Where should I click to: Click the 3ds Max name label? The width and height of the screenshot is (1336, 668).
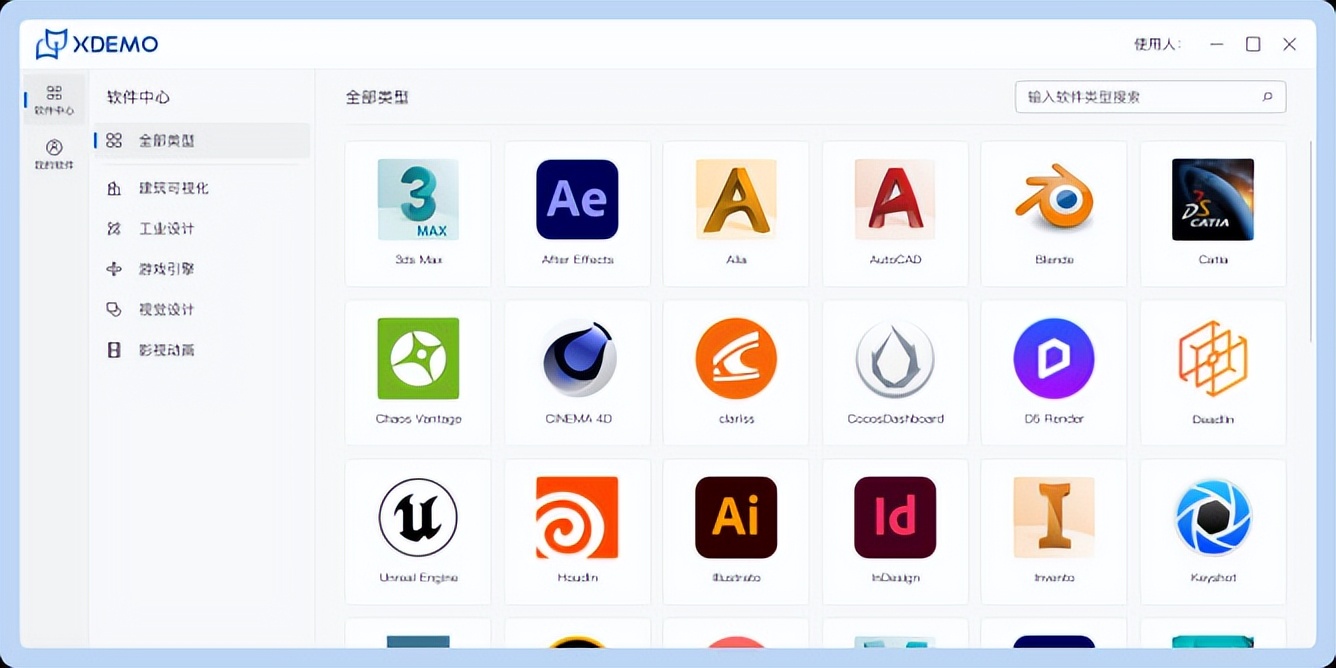(x=418, y=260)
